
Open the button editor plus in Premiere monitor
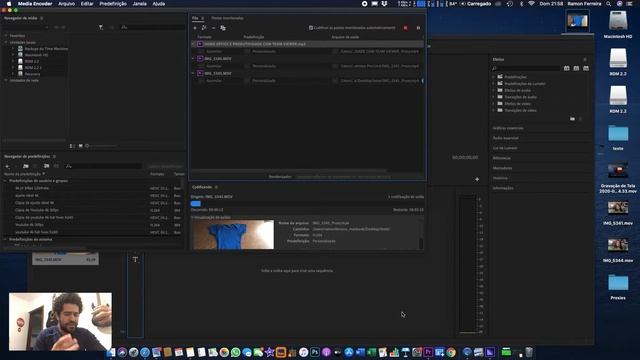tap(477, 179)
